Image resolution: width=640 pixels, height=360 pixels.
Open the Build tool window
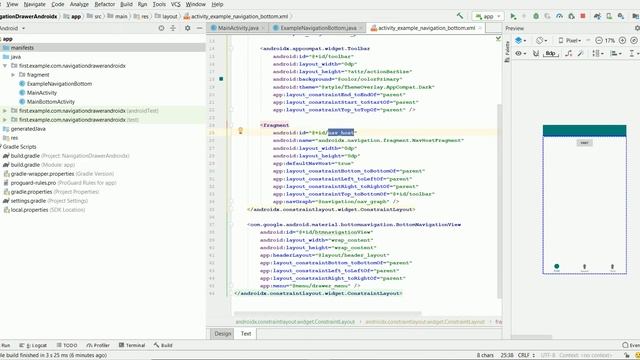click(163, 345)
